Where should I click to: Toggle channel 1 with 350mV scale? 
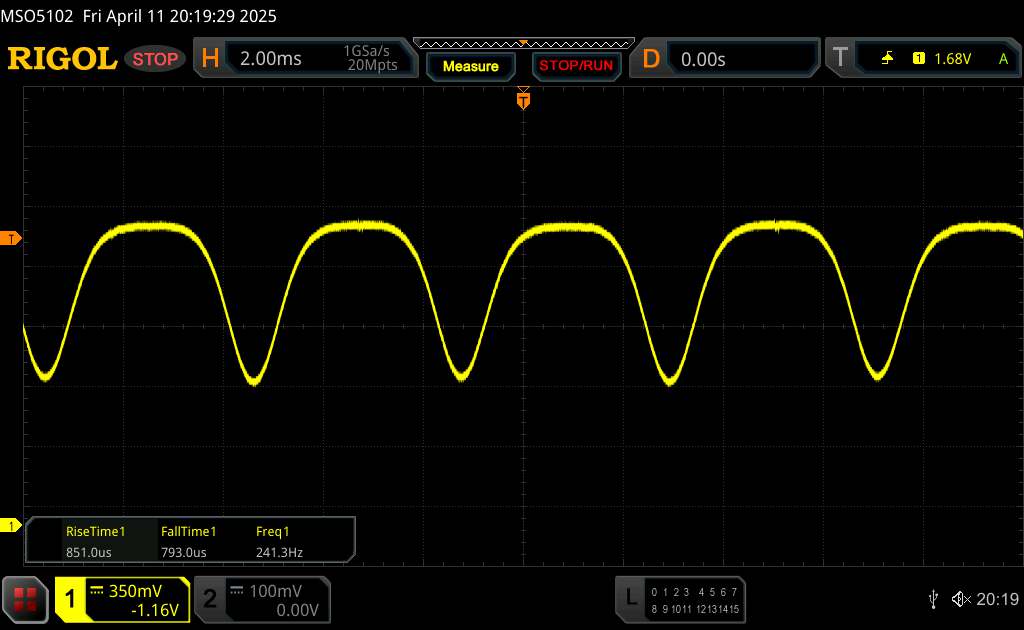122,599
